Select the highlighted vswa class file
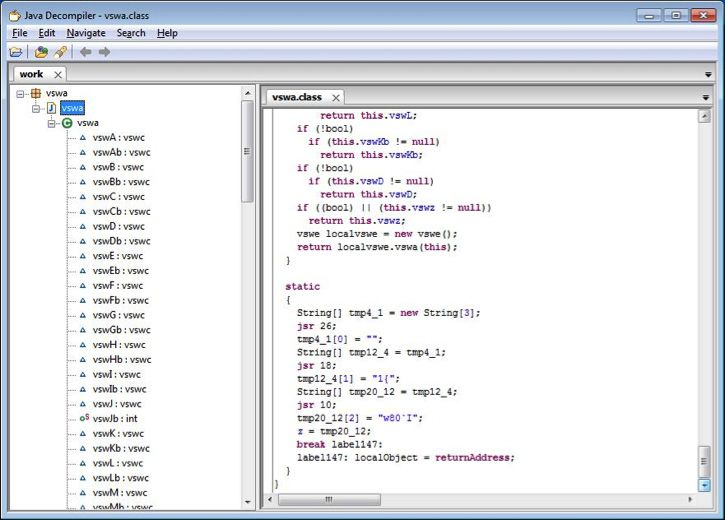The width and height of the screenshot is (725, 520). (73, 108)
